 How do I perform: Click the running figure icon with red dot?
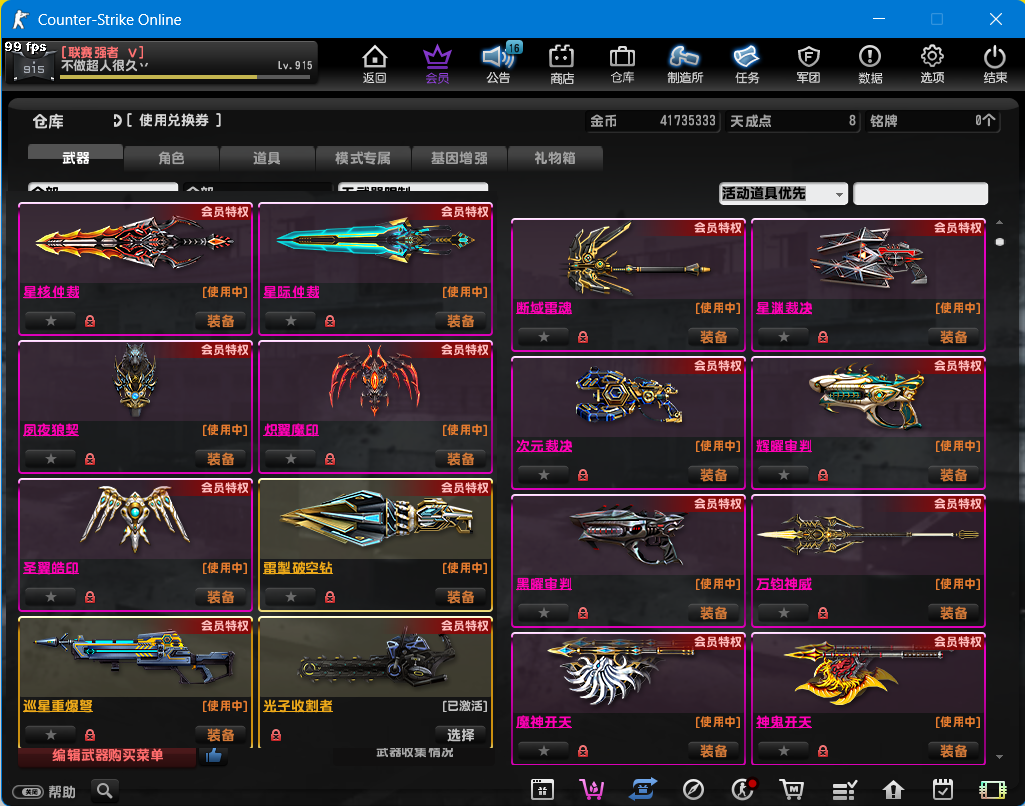point(743,790)
